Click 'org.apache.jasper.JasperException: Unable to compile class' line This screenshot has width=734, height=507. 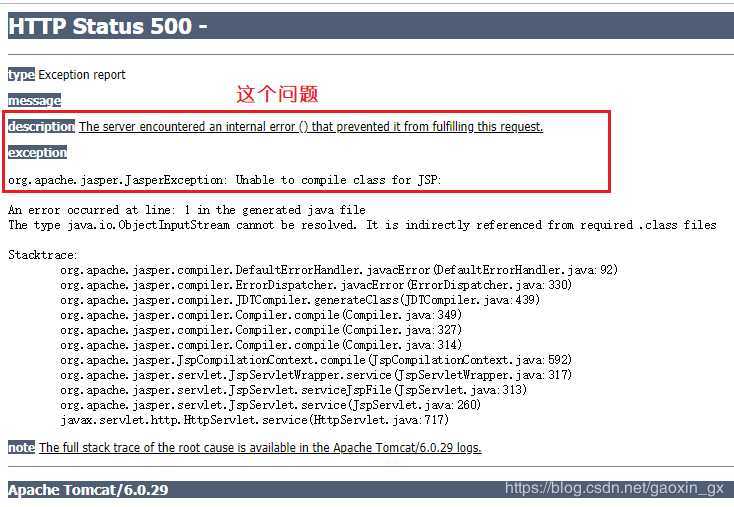coord(225,180)
